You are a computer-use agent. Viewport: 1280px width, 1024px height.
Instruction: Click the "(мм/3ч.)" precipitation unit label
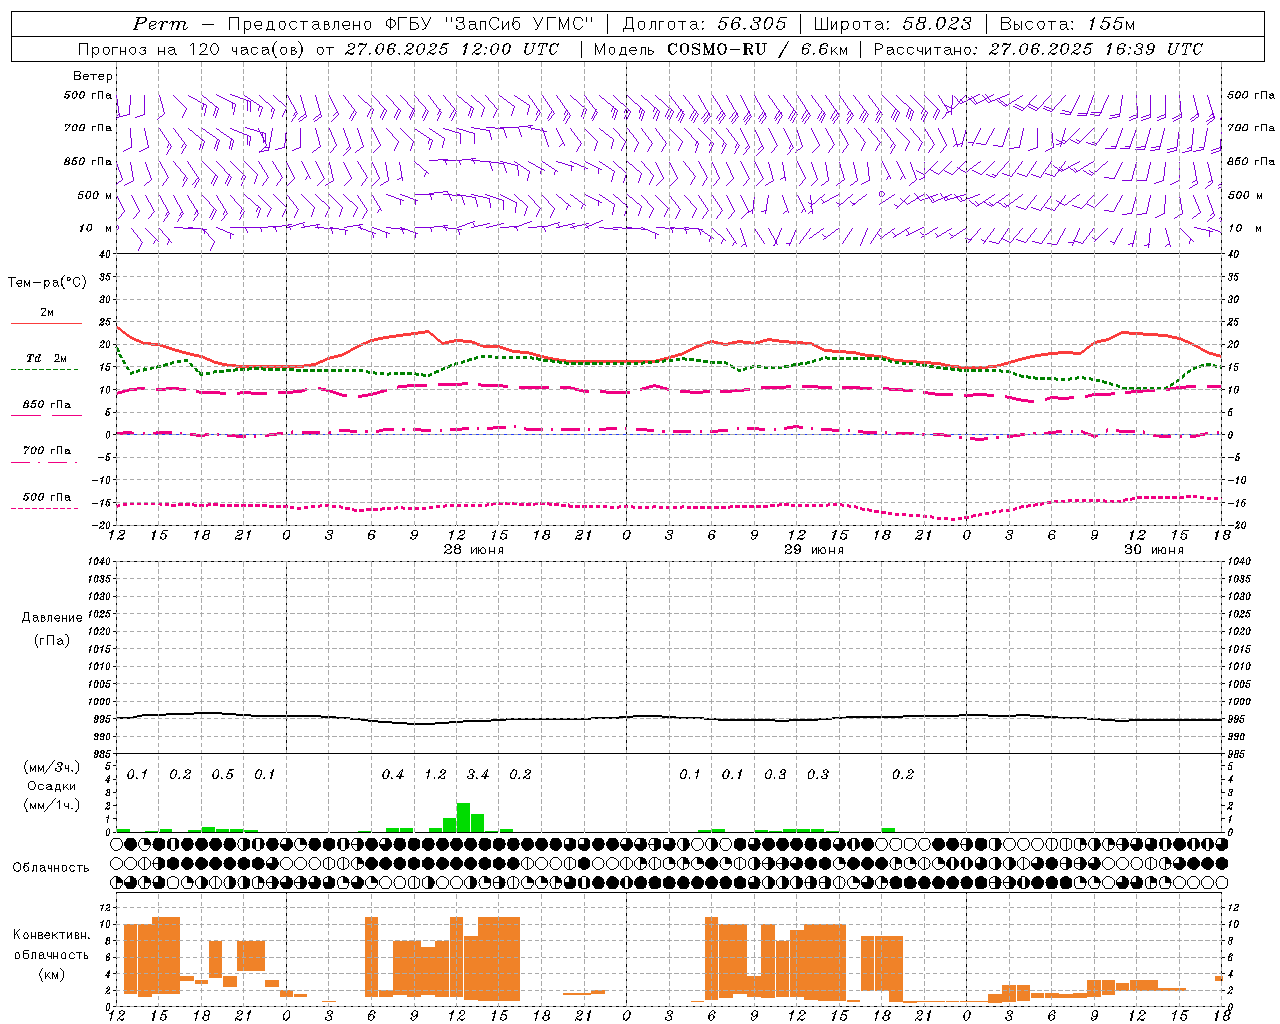(x=51, y=767)
